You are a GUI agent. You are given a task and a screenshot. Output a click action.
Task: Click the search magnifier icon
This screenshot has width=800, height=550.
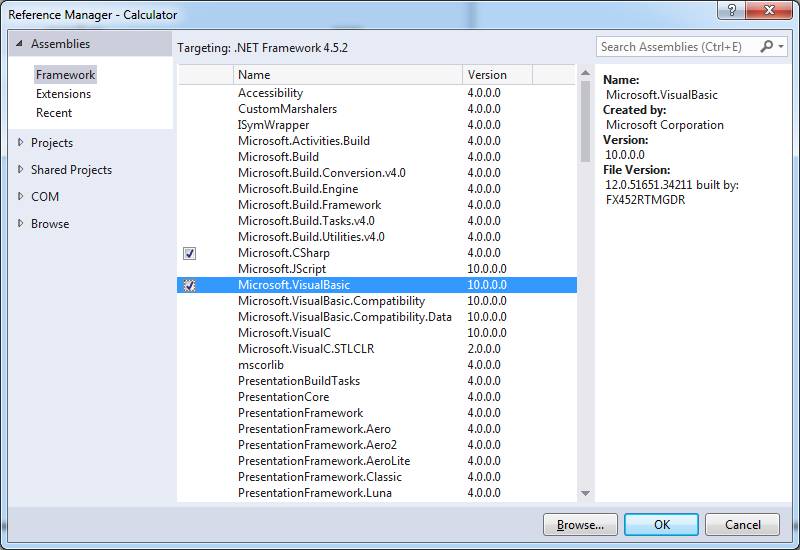[767, 47]
